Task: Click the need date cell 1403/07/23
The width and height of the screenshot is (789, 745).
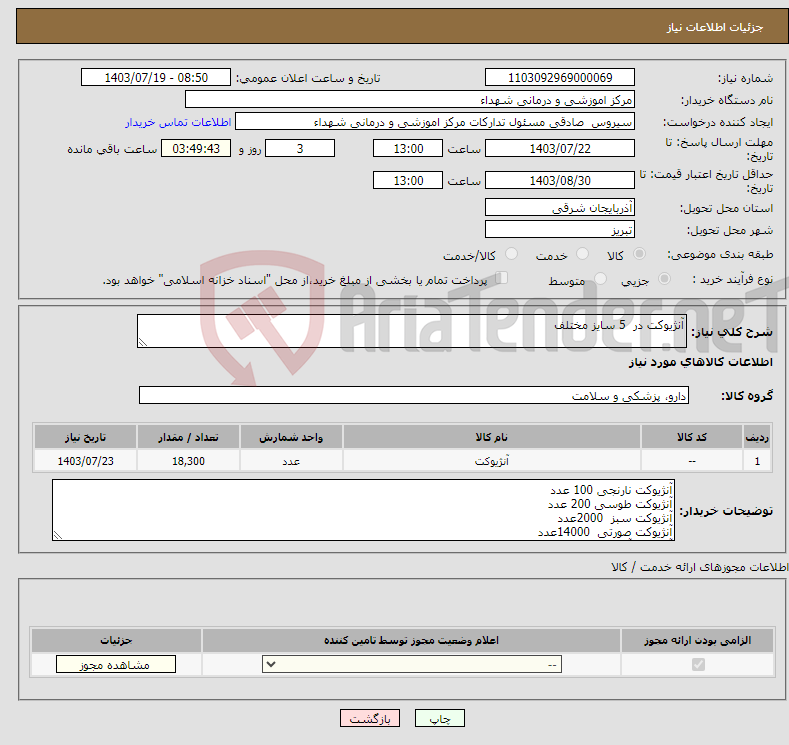Action: coord(86,461)
